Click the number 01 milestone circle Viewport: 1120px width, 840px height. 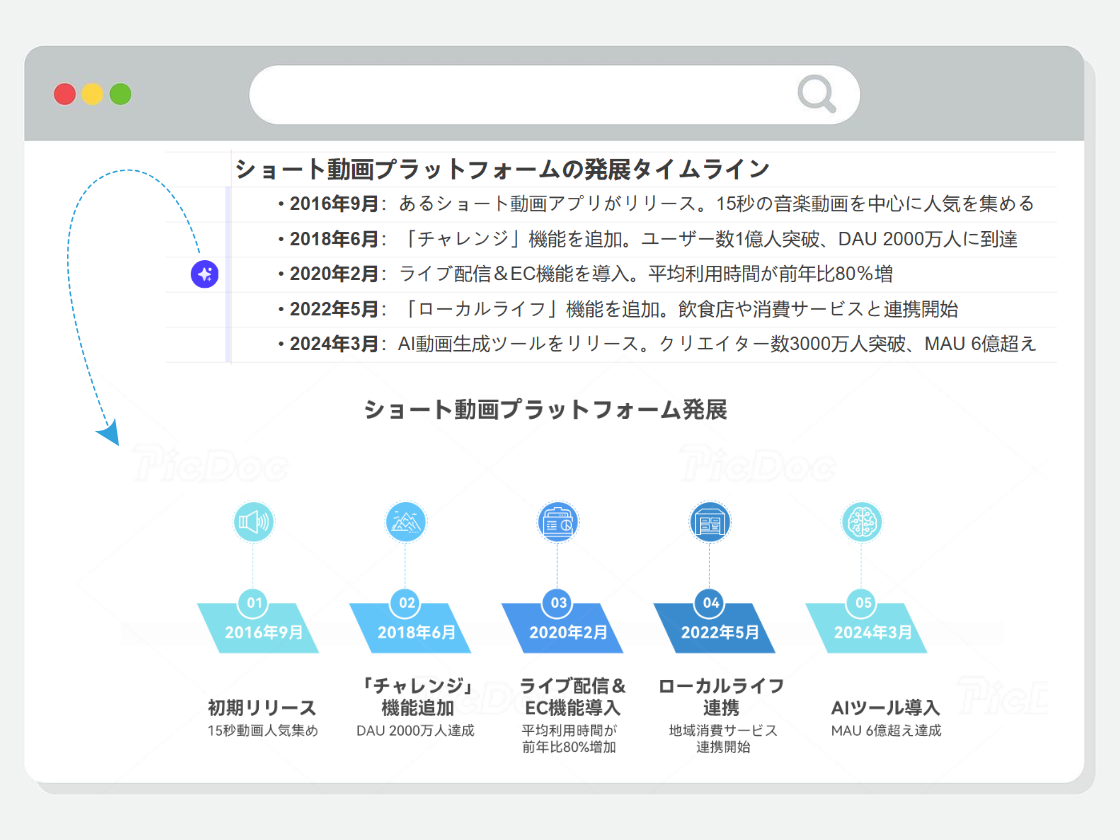coord(253,603)
